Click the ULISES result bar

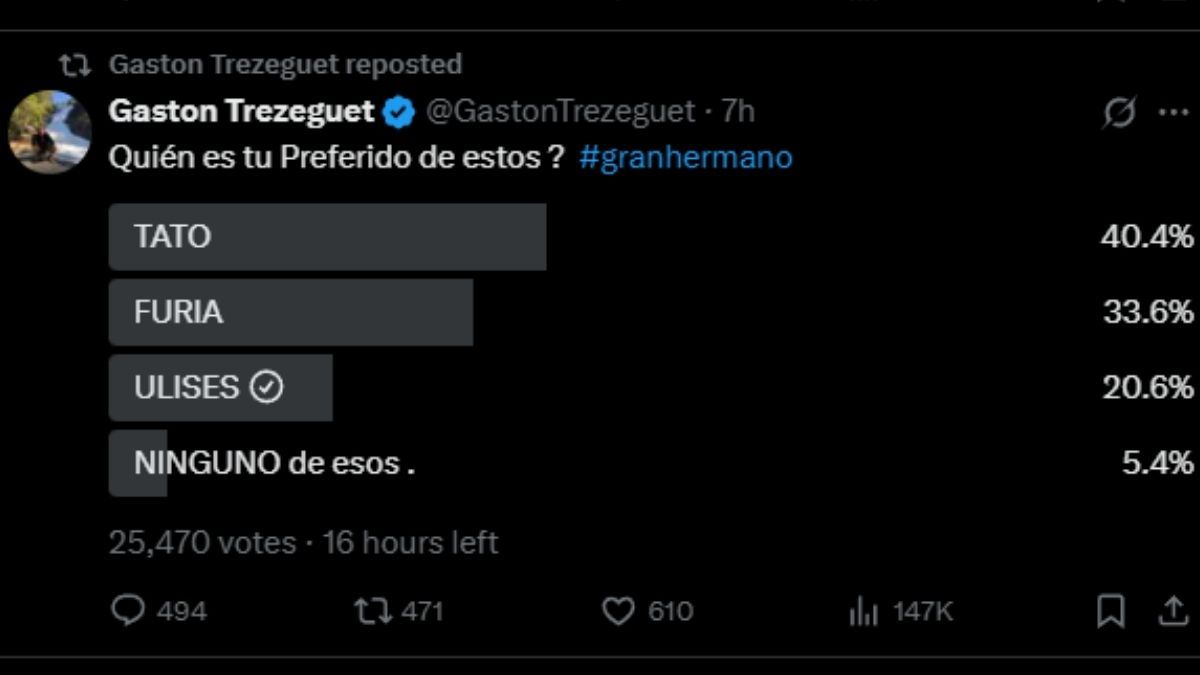220,388
